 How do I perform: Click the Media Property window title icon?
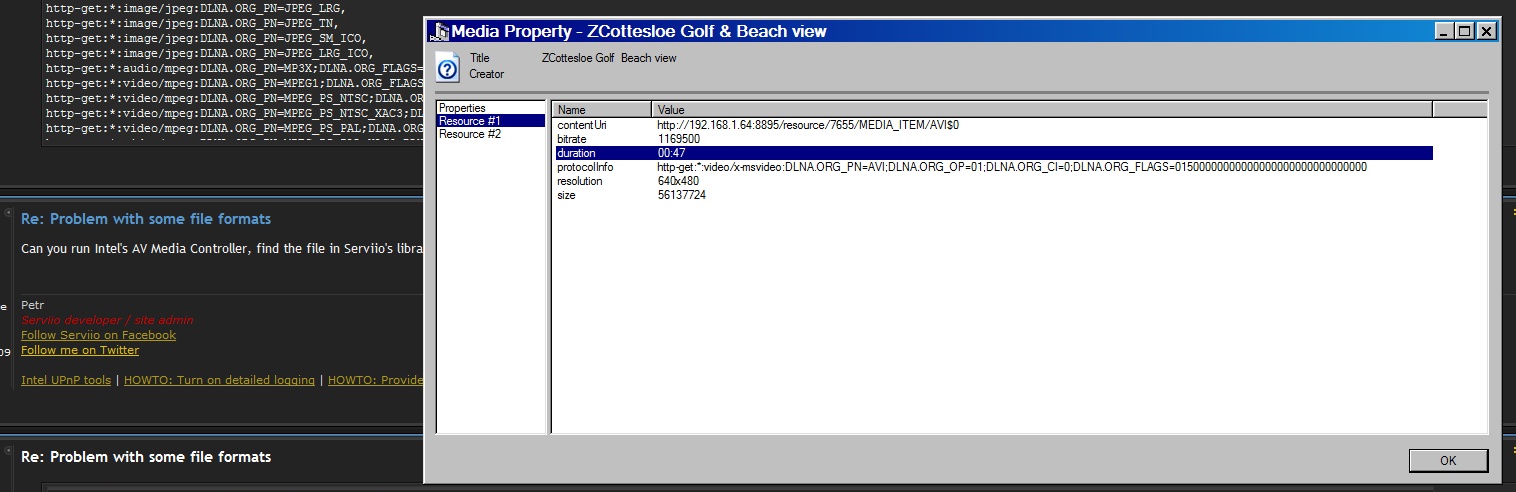pyautogui.click(x=441, y=32)
